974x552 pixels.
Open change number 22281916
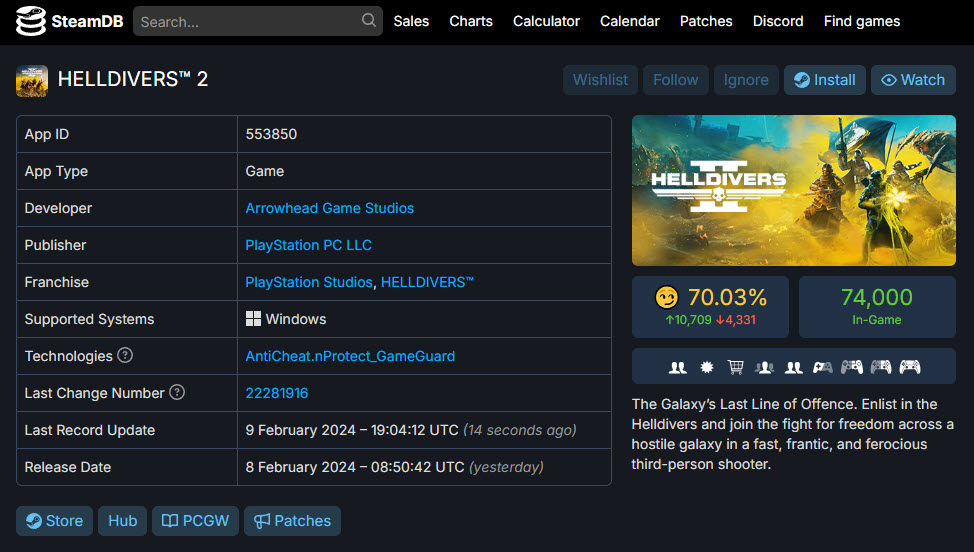click(277, 393)
